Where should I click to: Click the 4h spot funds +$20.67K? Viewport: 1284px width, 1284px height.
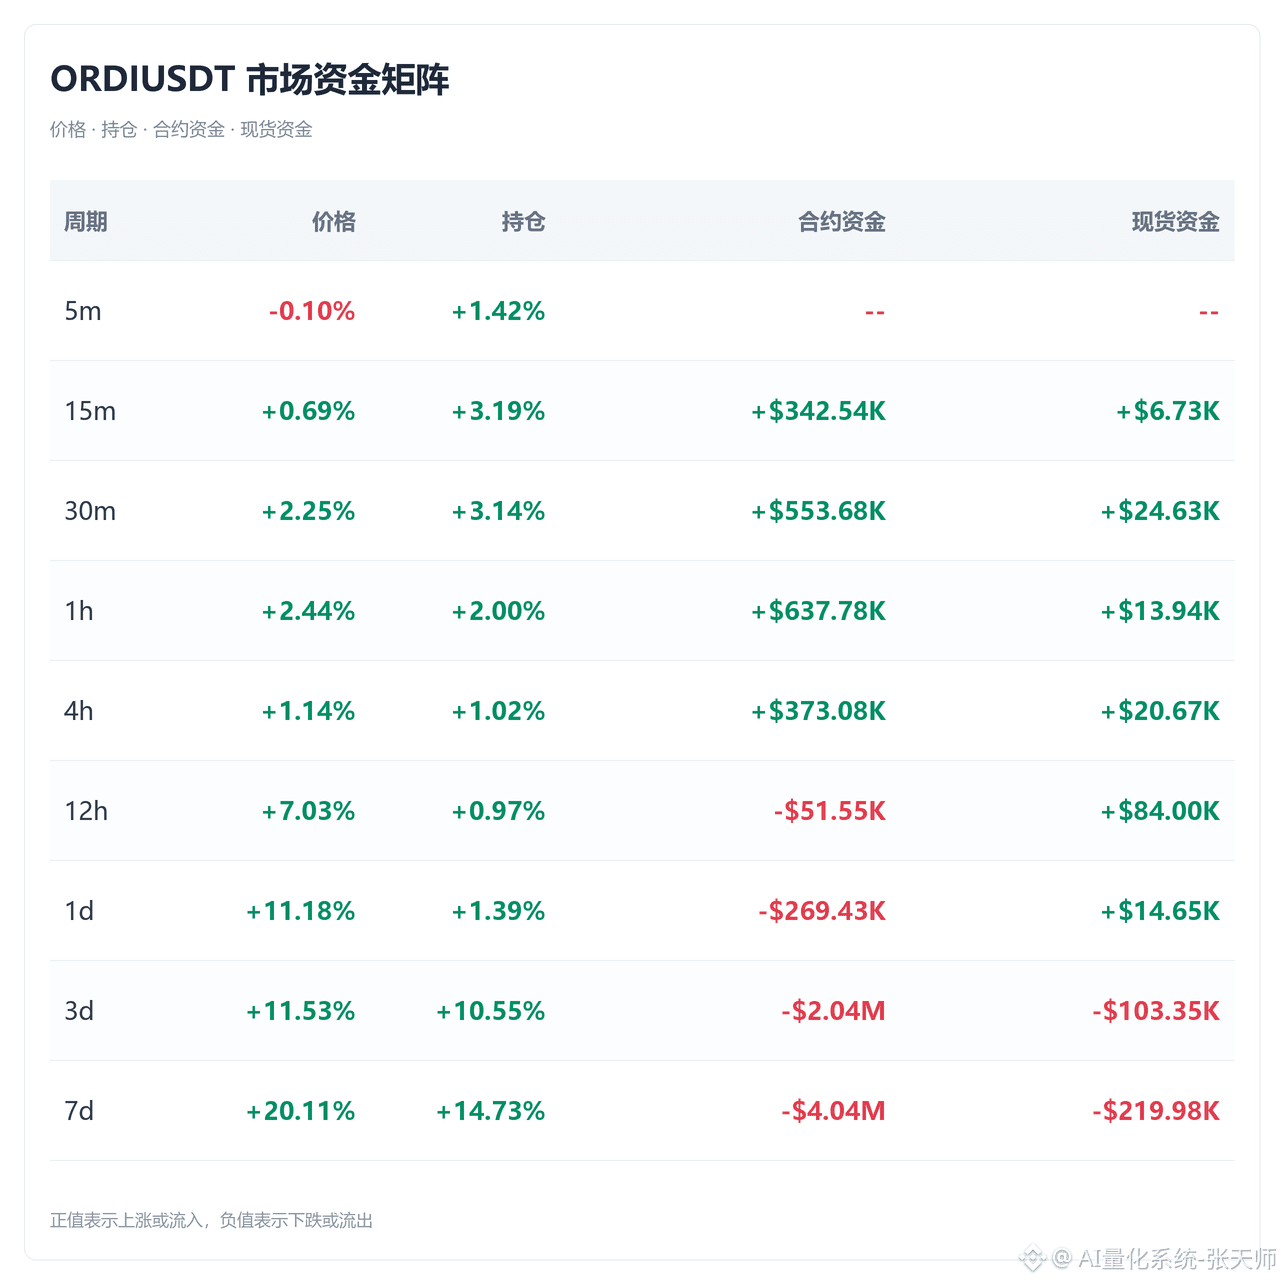pos(1160,711)
